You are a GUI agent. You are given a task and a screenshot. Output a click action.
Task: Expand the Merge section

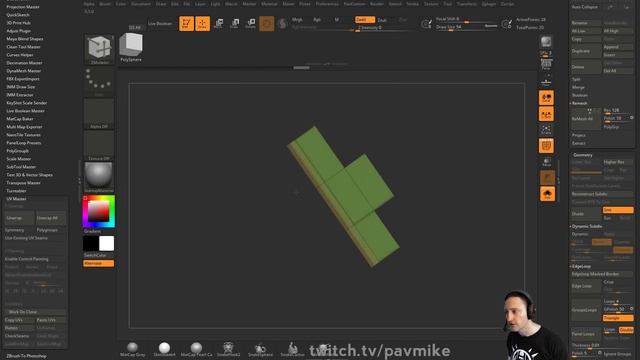pos(578,87)
